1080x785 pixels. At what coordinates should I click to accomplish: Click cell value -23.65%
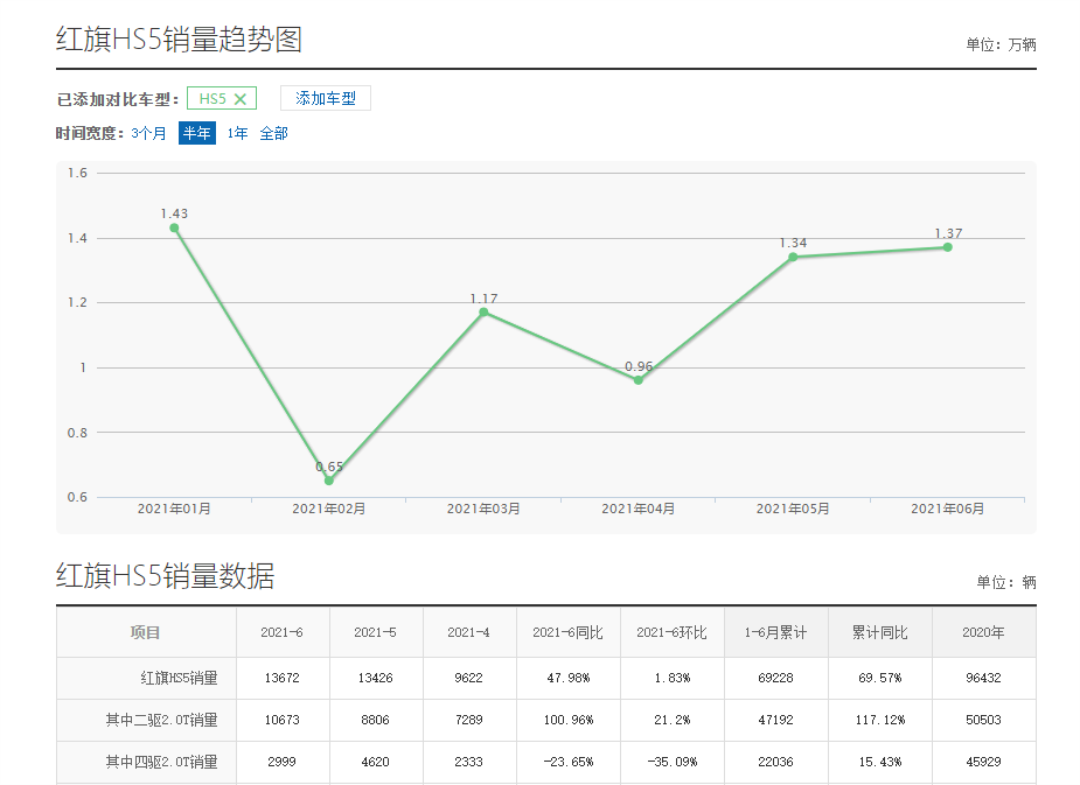pyautogui.click(x=568, y=762)
